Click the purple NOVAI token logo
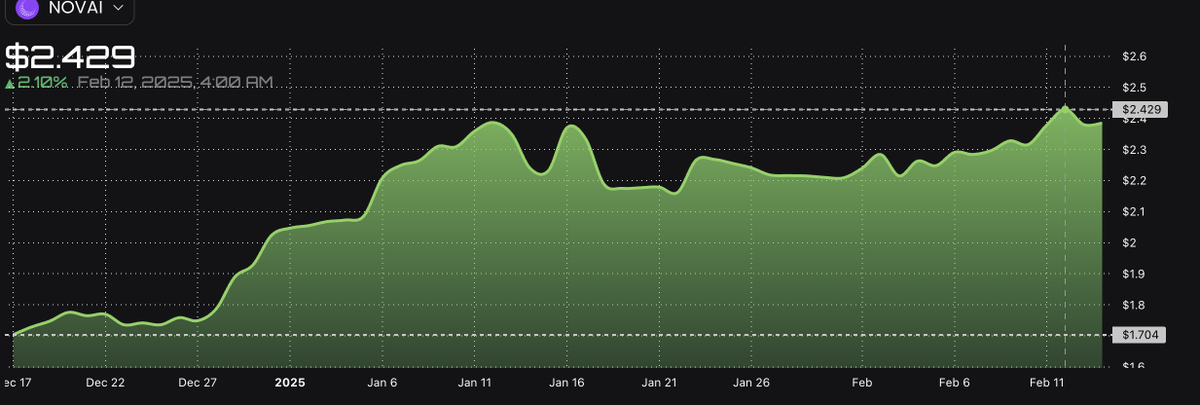The width and height of the screenshot is (1200, 405). [x=27, y=7]
